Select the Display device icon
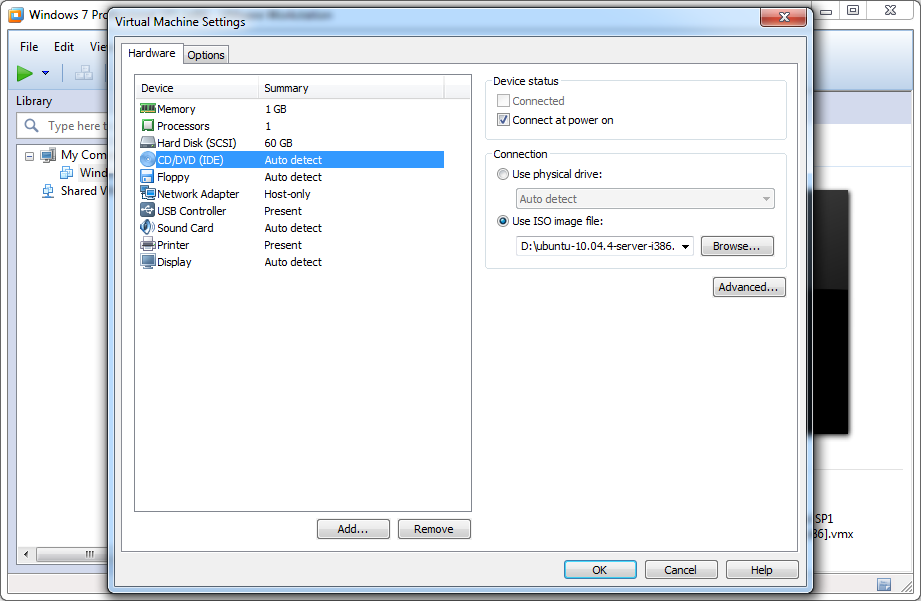This screenshot has width=921, height=601. point(148,262)
